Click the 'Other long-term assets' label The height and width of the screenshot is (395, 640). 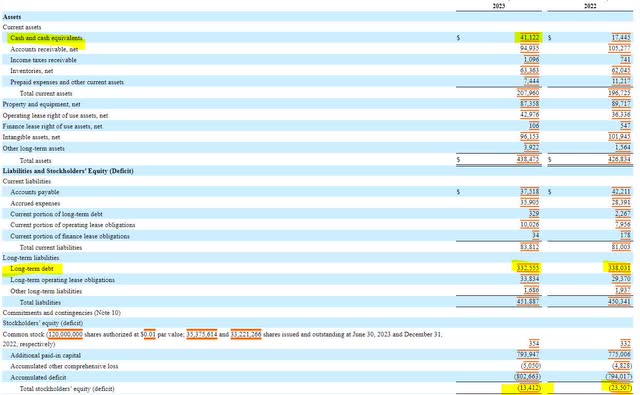pos(33,149)
